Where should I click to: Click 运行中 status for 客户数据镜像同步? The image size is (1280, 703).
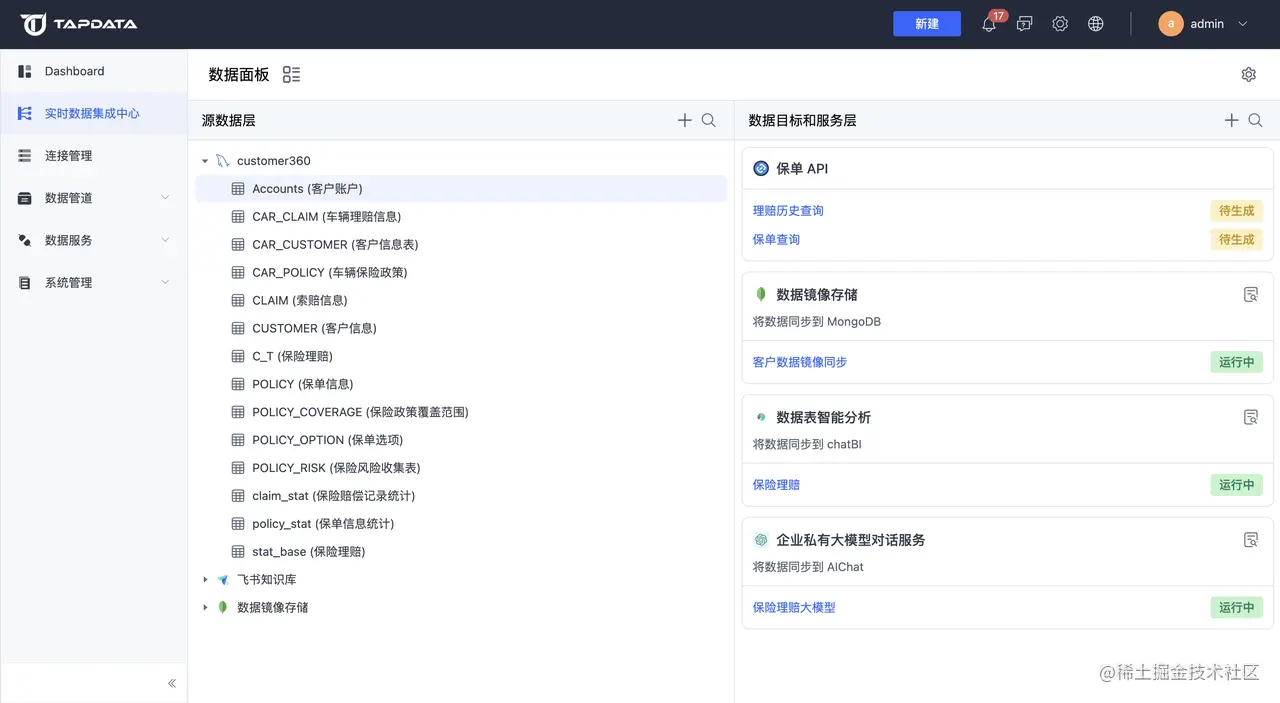1236,362
